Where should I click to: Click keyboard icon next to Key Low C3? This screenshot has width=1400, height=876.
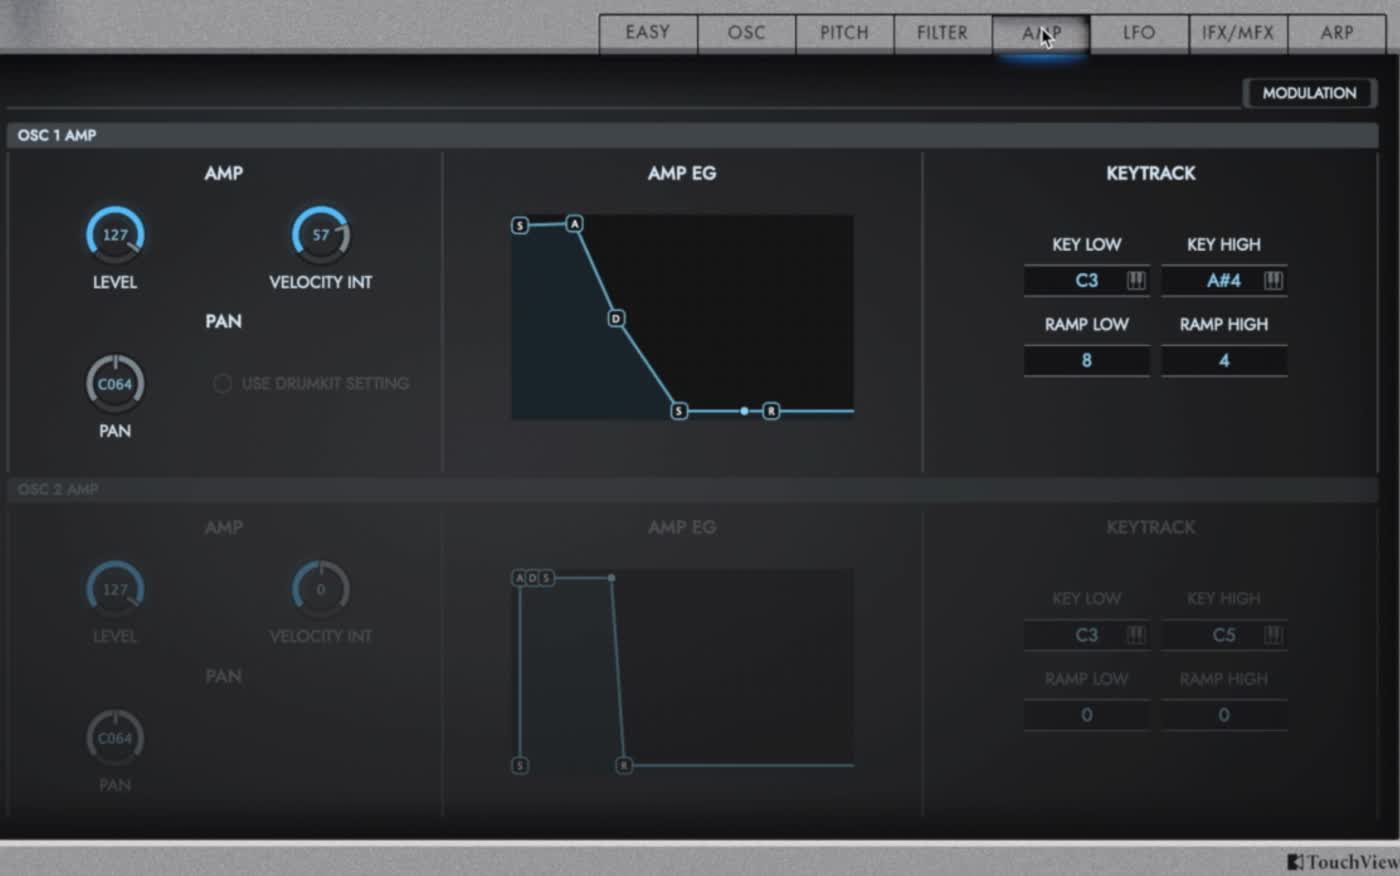(1136, 281)
